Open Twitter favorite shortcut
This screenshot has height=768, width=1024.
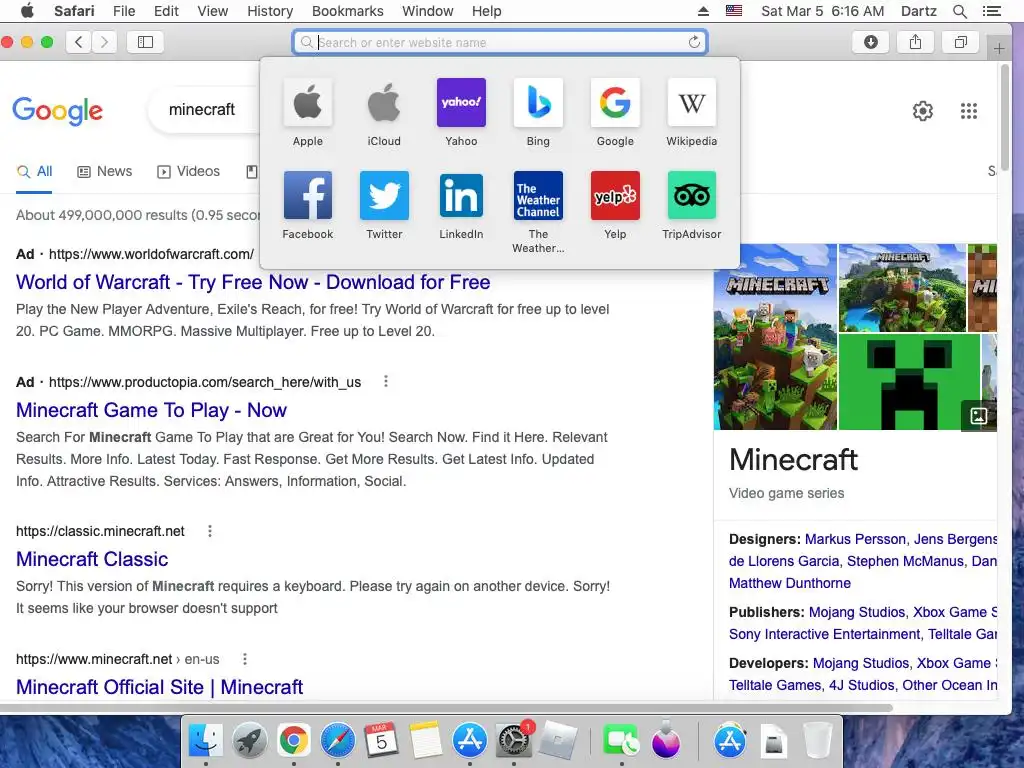tap(384, 196)
